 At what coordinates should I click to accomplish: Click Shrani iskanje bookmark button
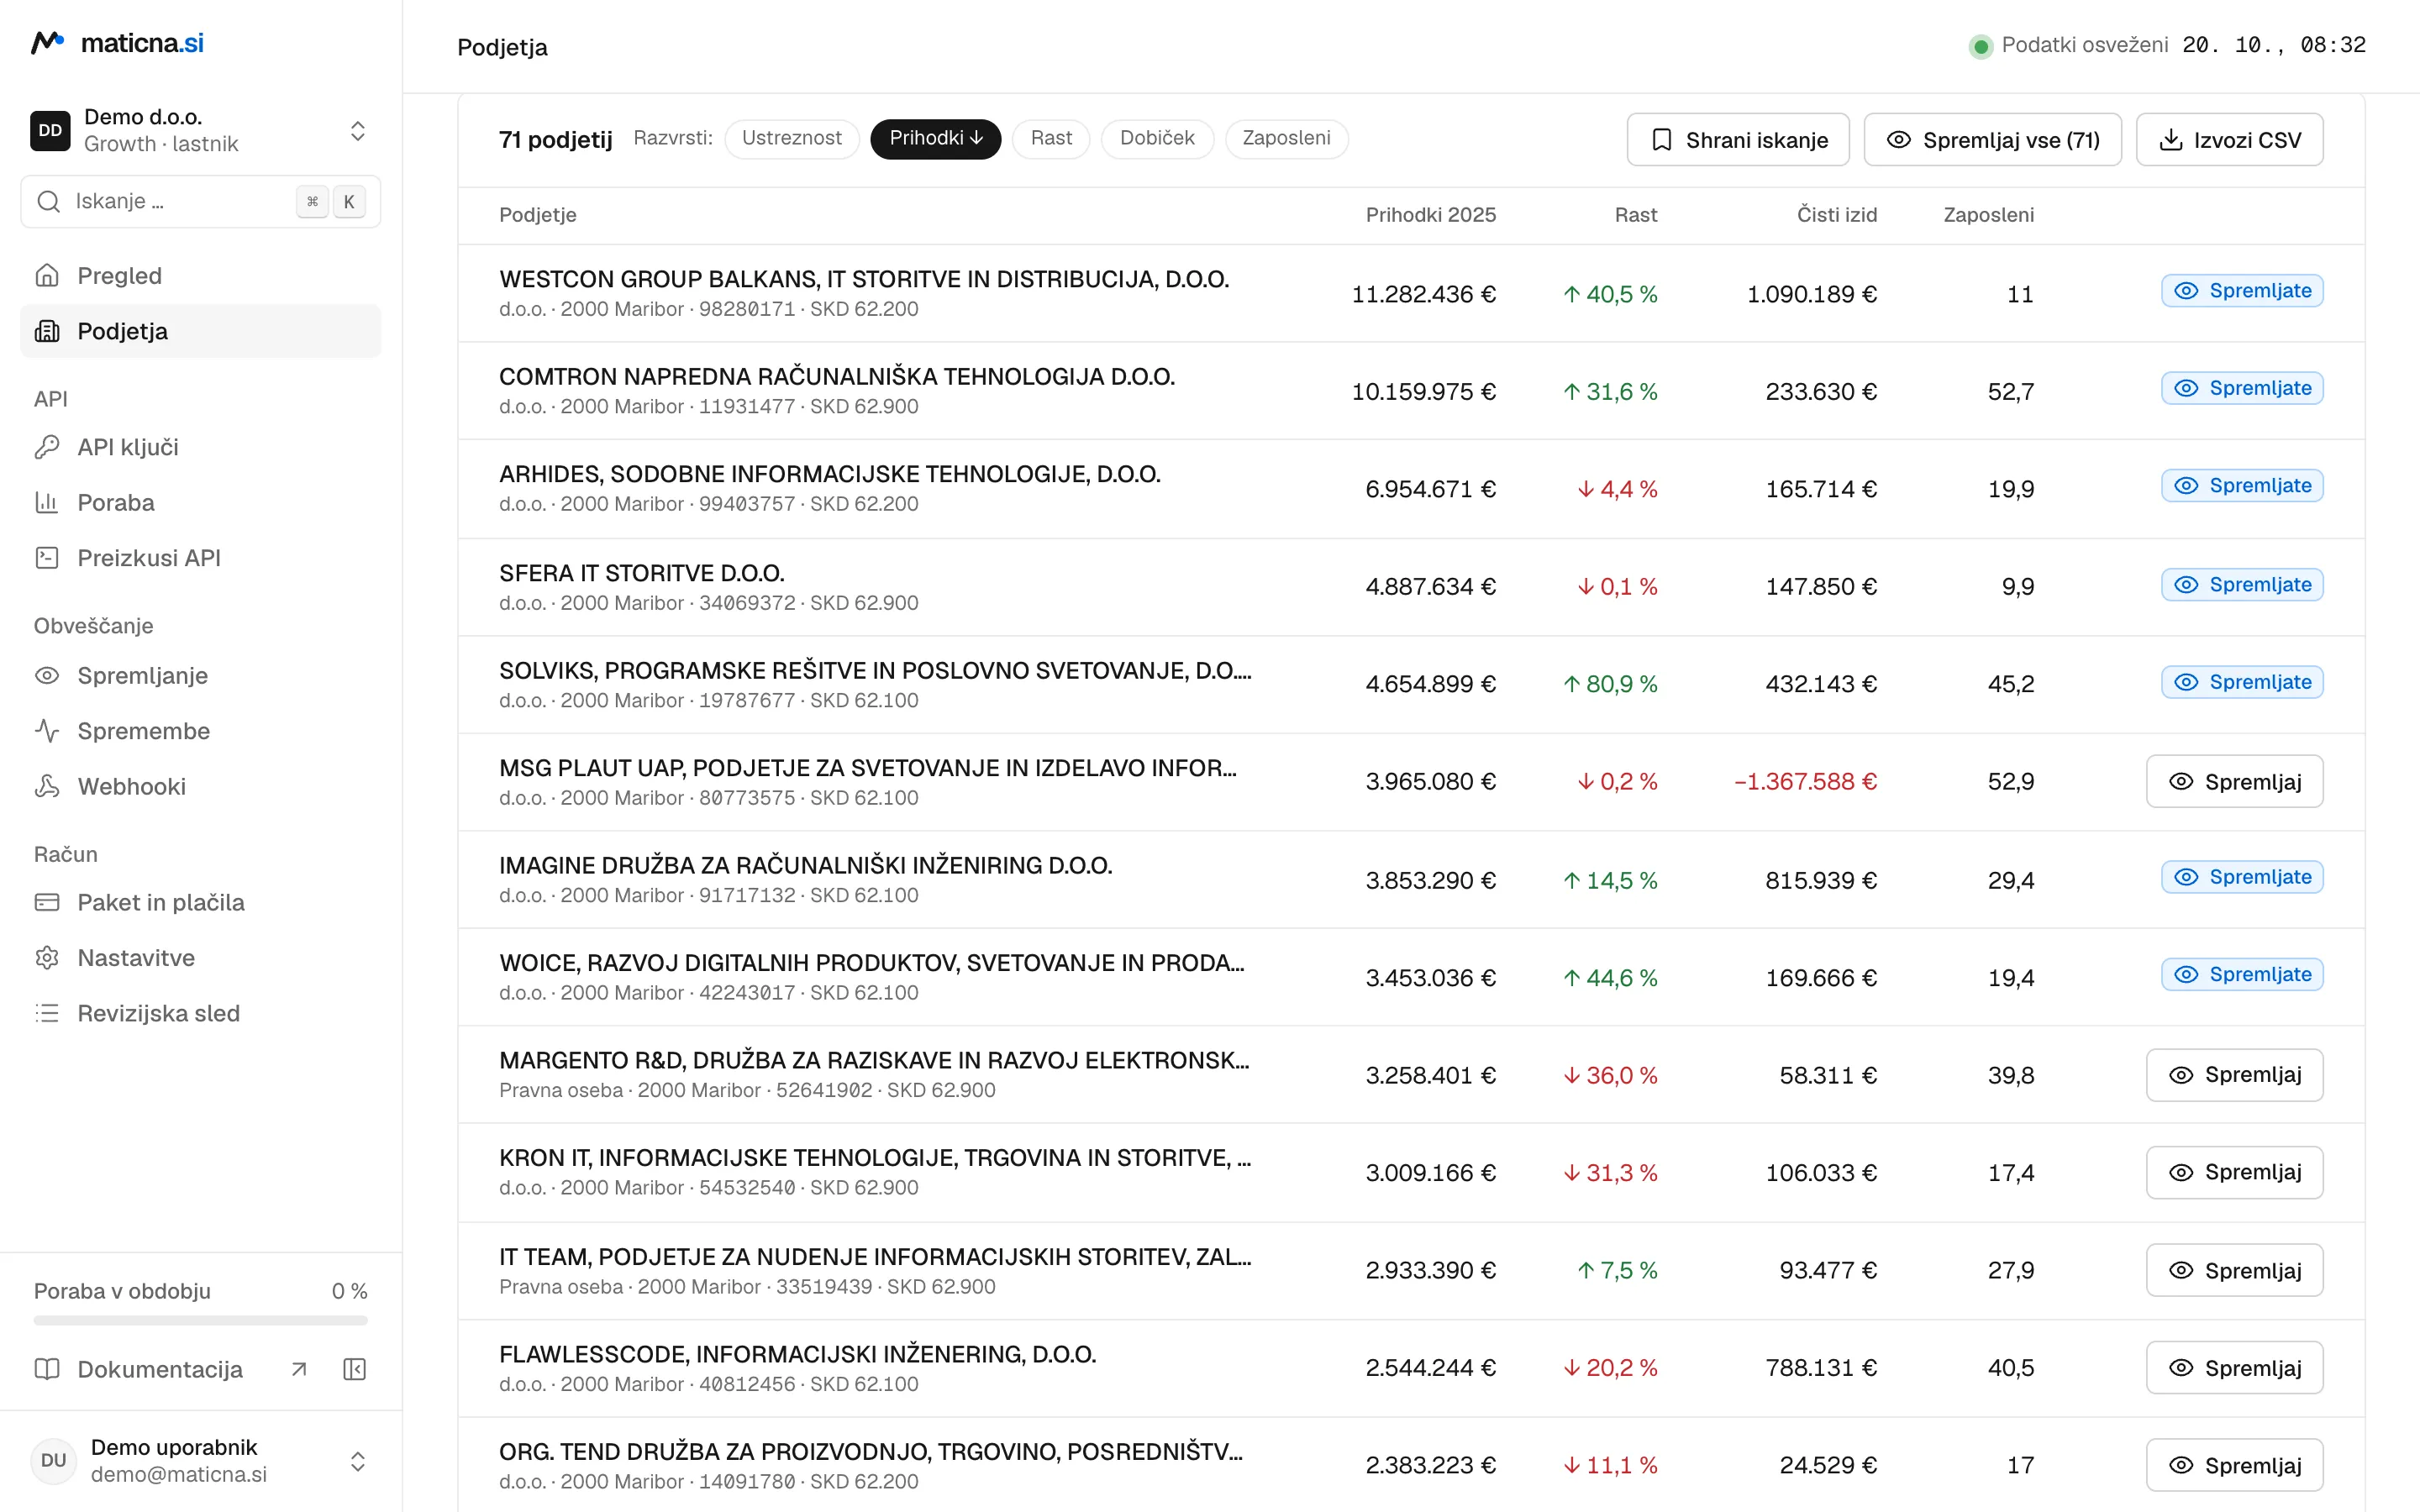1738,140
